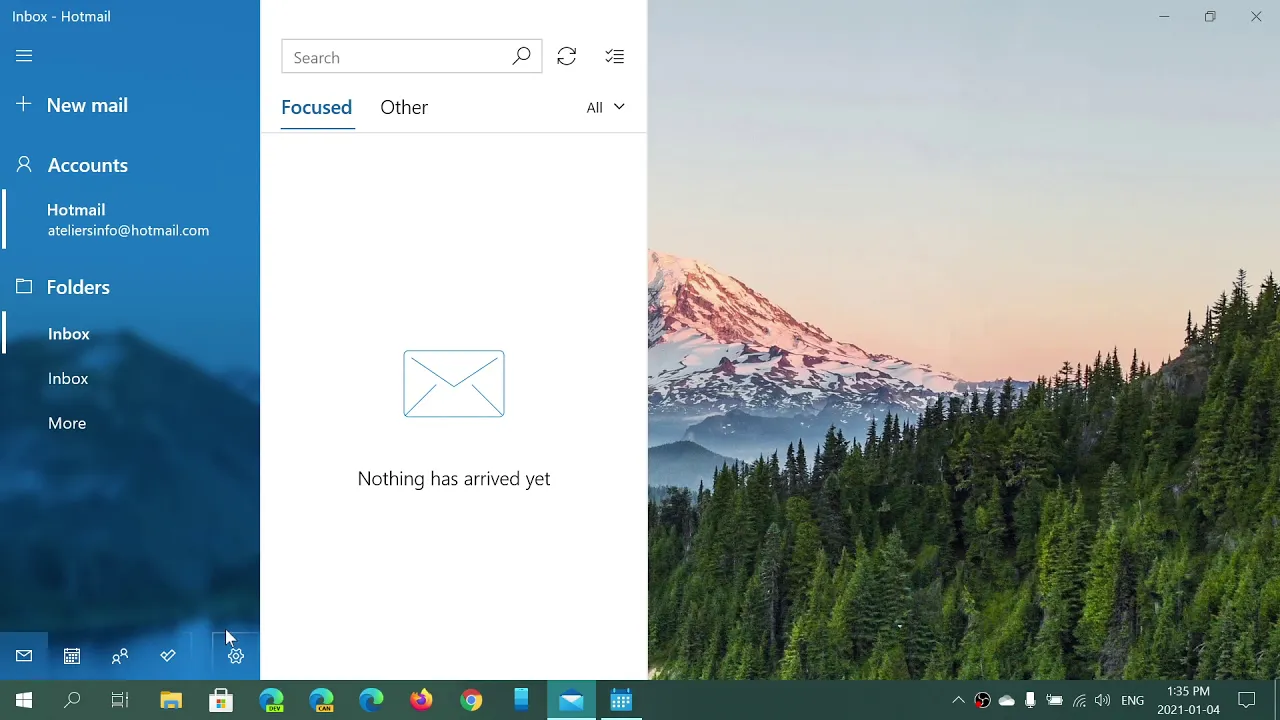Open Task View on the taskbar

pos(120,701)
